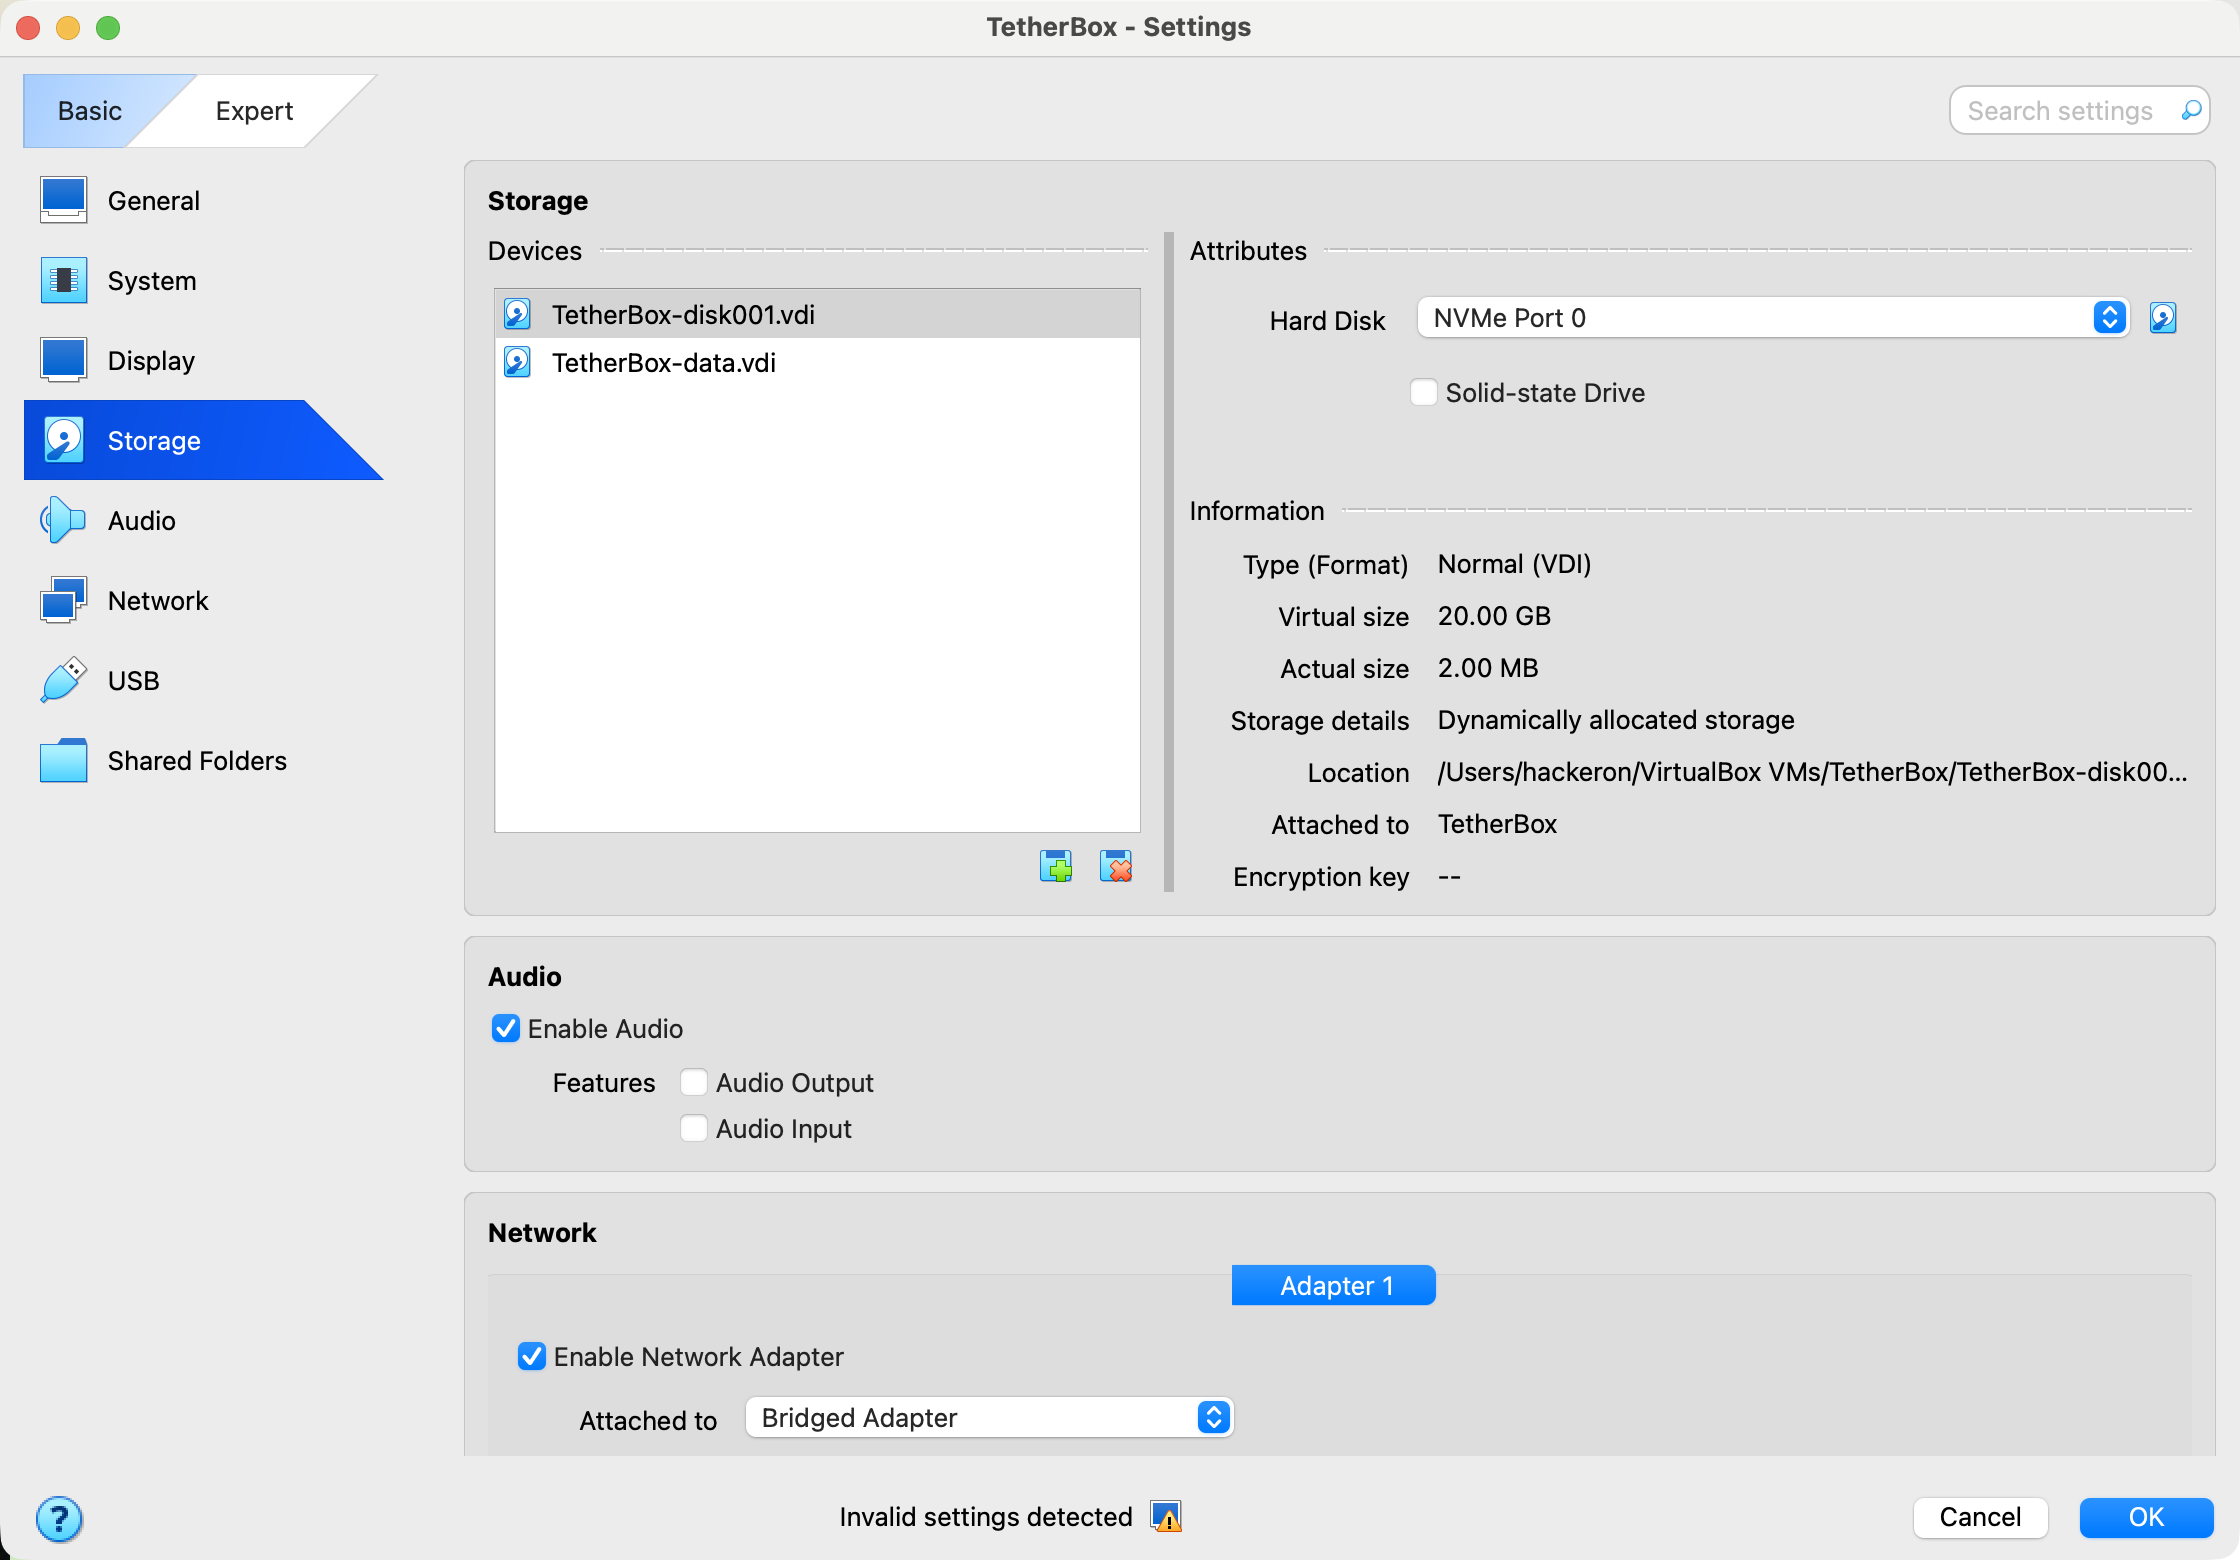
Task: Click the choose disk icon beside Hard Disk
Action: click(2163, 318)
